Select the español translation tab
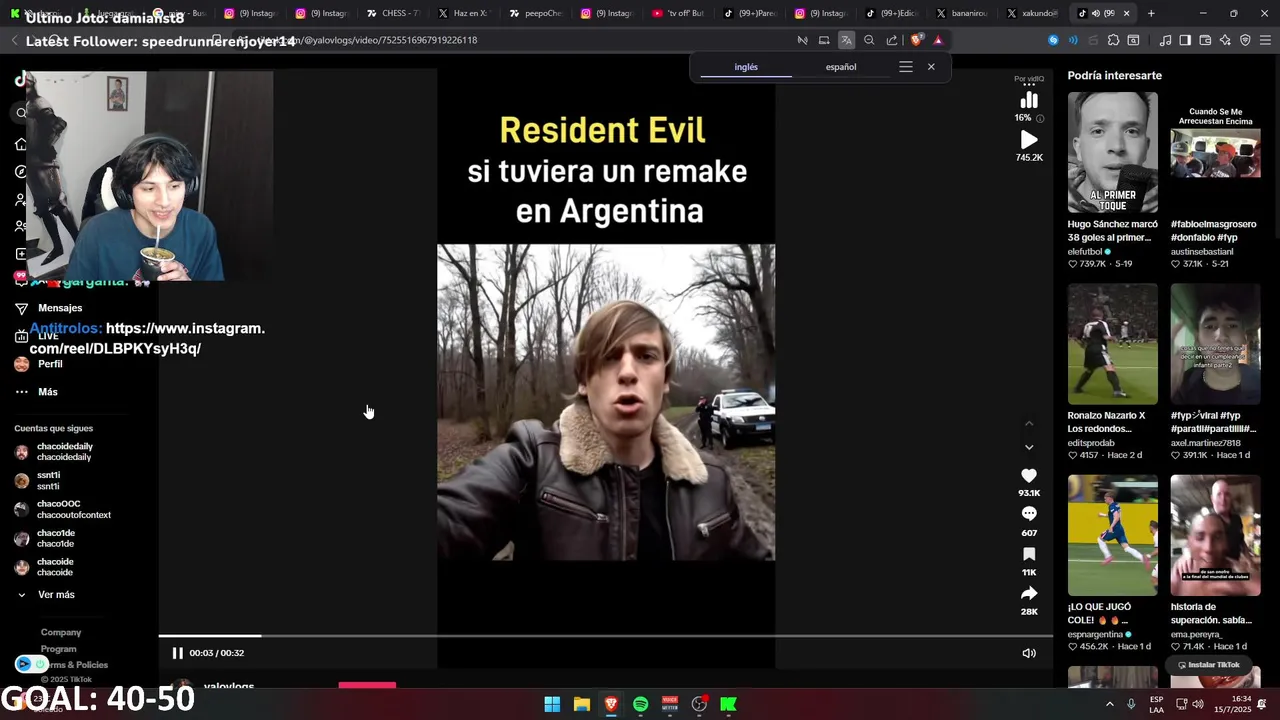This screenshot has height=720, width=1280. pos(841,67)
